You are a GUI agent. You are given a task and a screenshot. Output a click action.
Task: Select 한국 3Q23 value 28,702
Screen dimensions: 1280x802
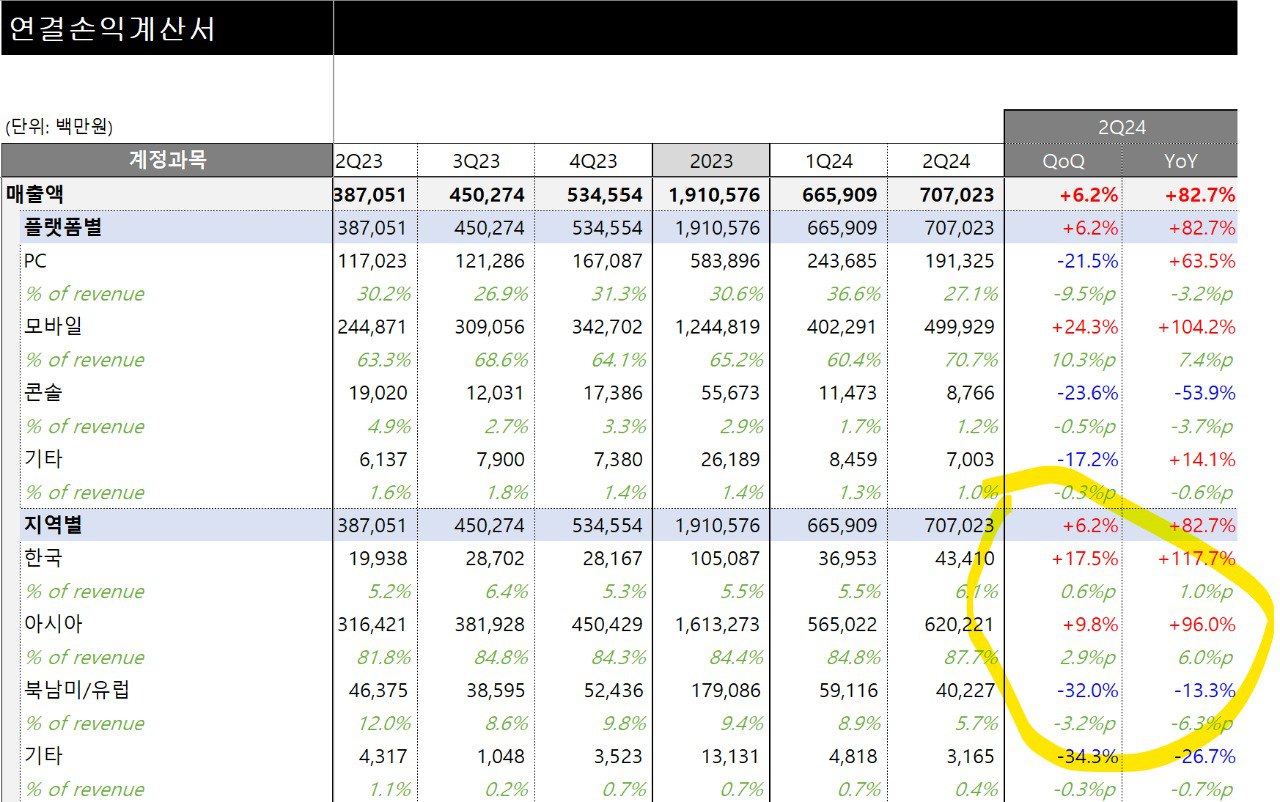[494, 558]
